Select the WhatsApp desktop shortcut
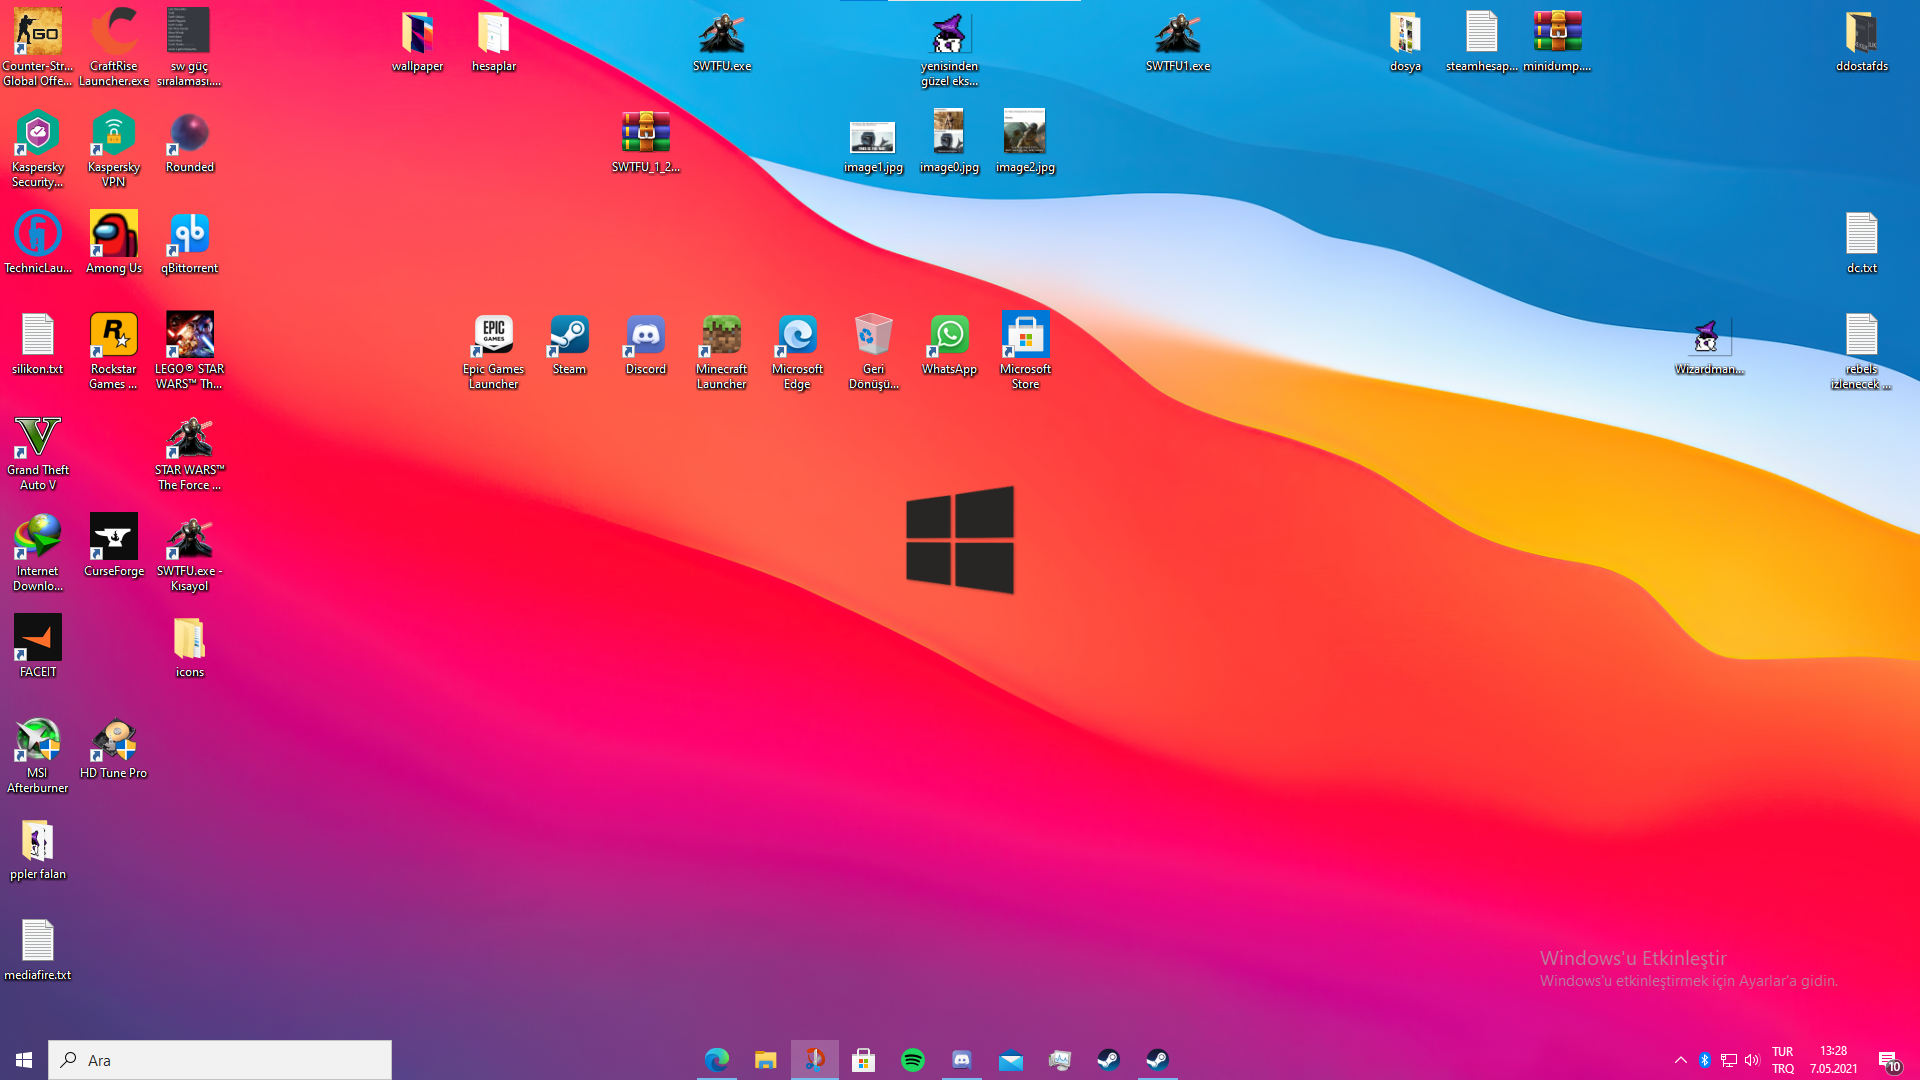1920x1080 pixels. (x=950, y=343)
